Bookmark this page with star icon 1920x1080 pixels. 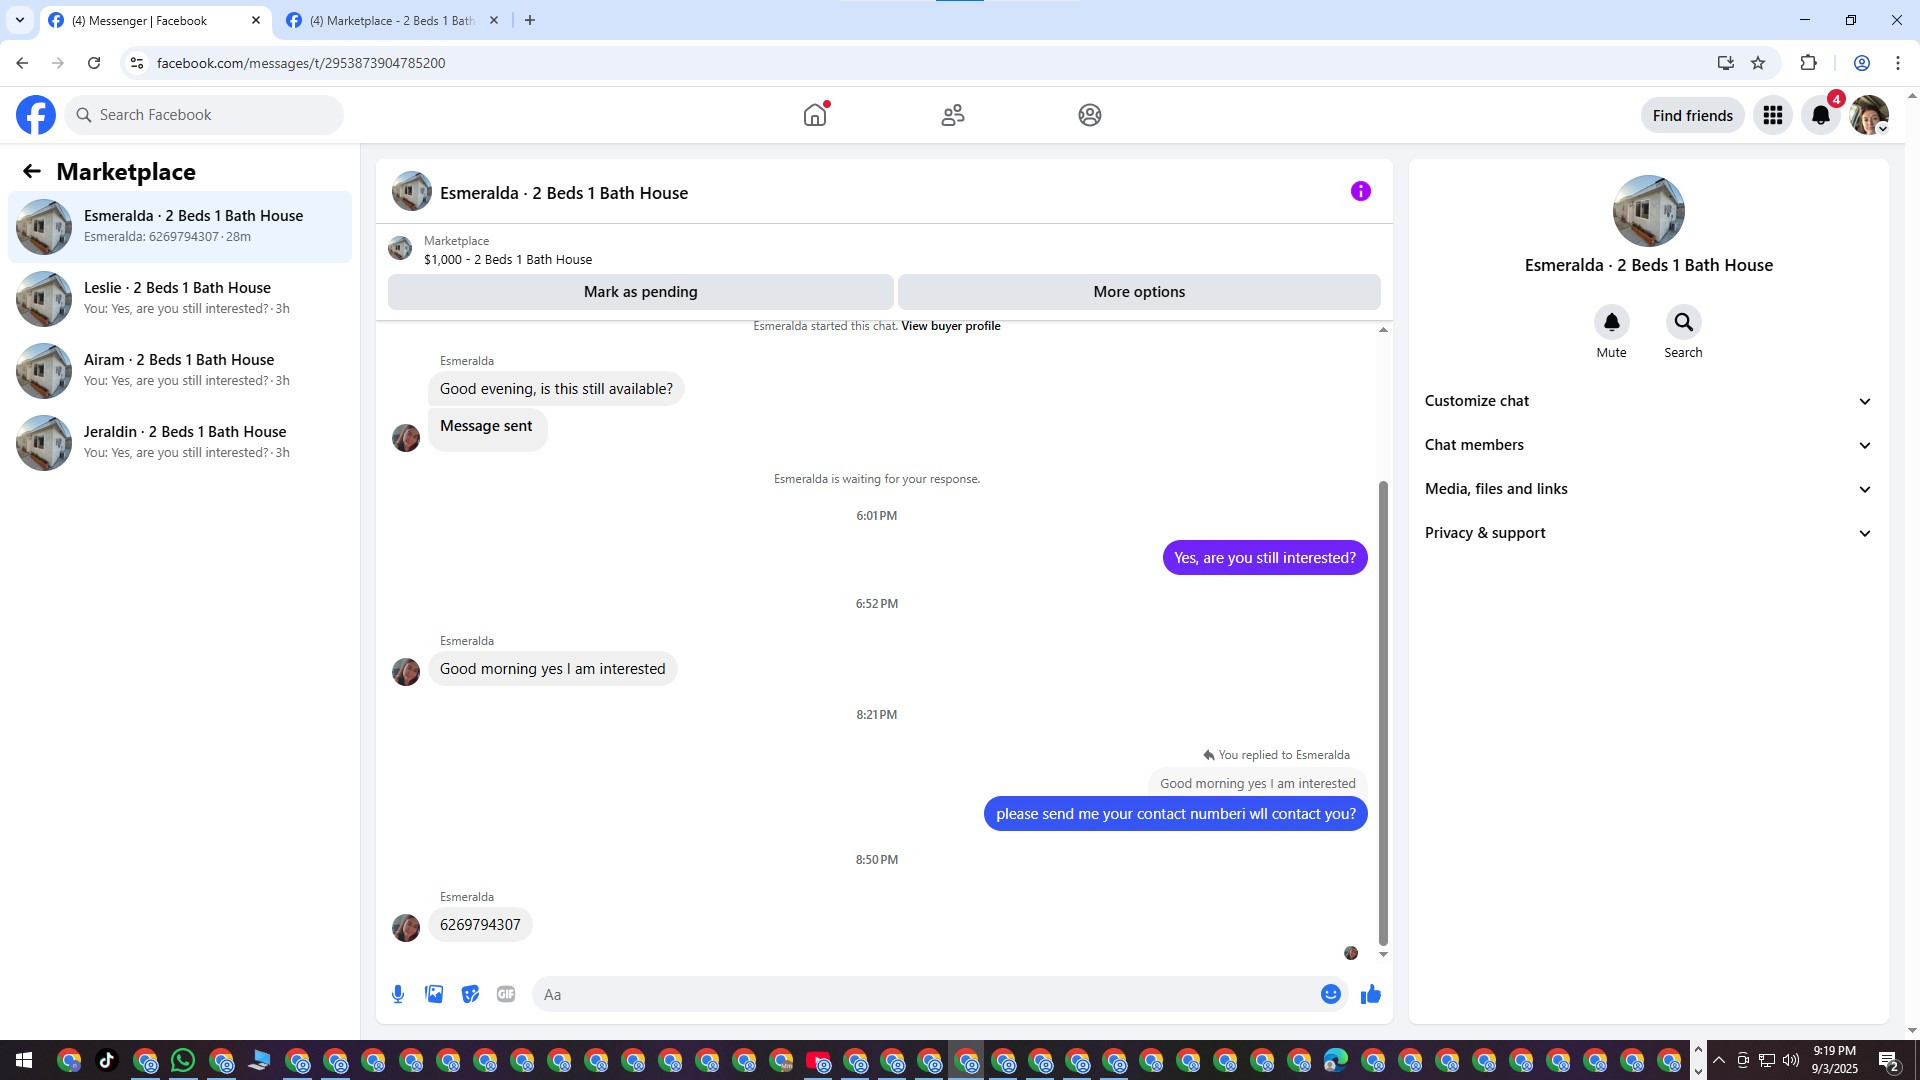(x=1758, y=63)
